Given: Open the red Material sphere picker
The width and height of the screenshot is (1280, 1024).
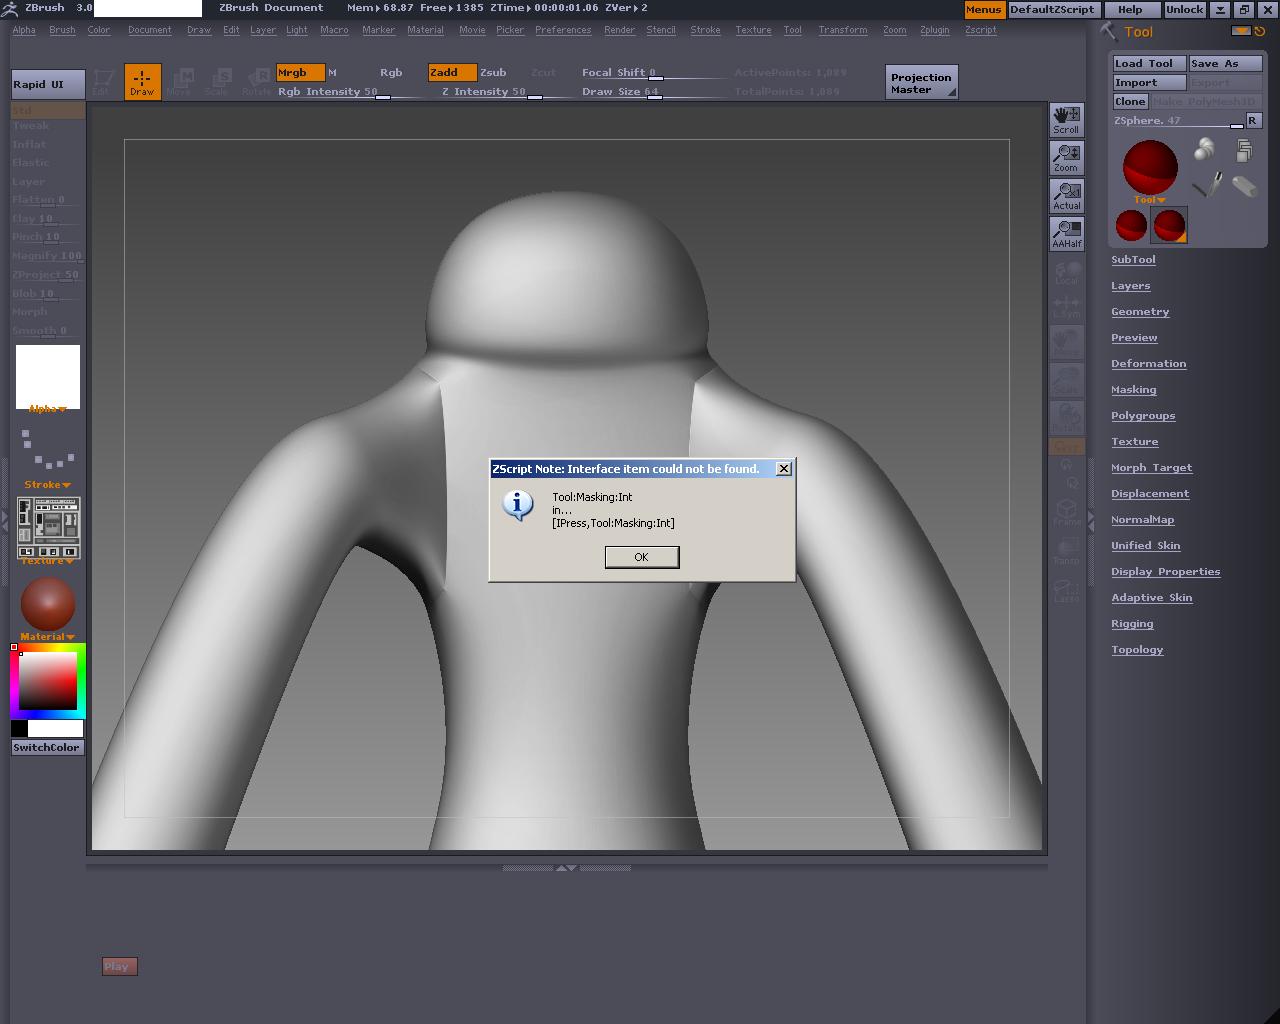Looking at the screenshot, I should [47, 604].
